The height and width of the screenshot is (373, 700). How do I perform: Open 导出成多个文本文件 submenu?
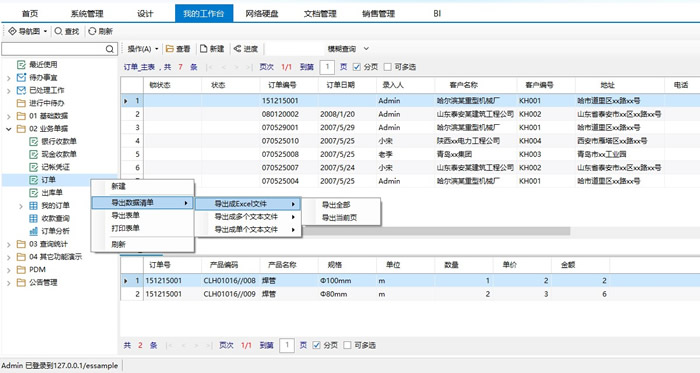(x=248, y=217)
